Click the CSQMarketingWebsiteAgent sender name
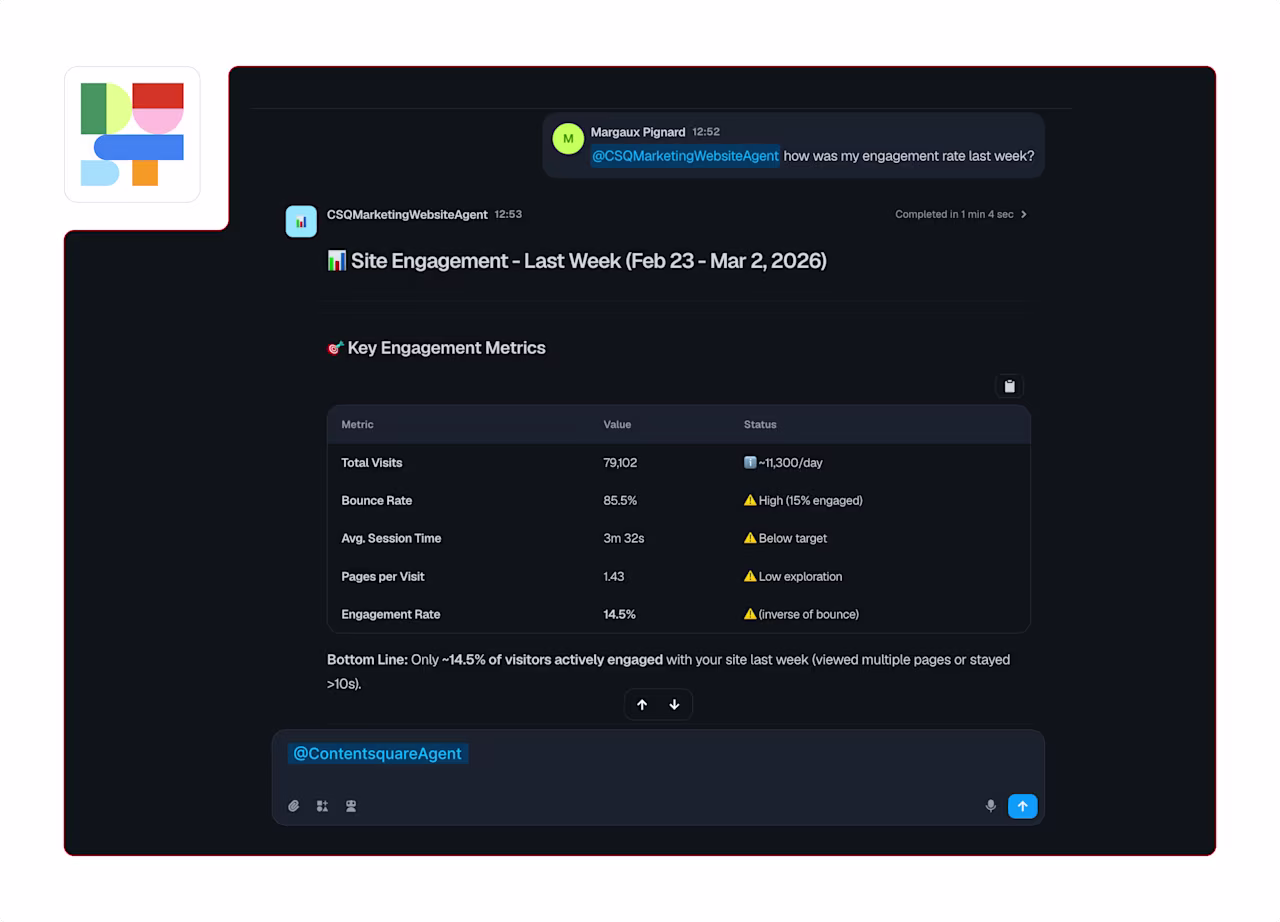1280x922 pixels. pyautogui.click(x=407, y=214)
